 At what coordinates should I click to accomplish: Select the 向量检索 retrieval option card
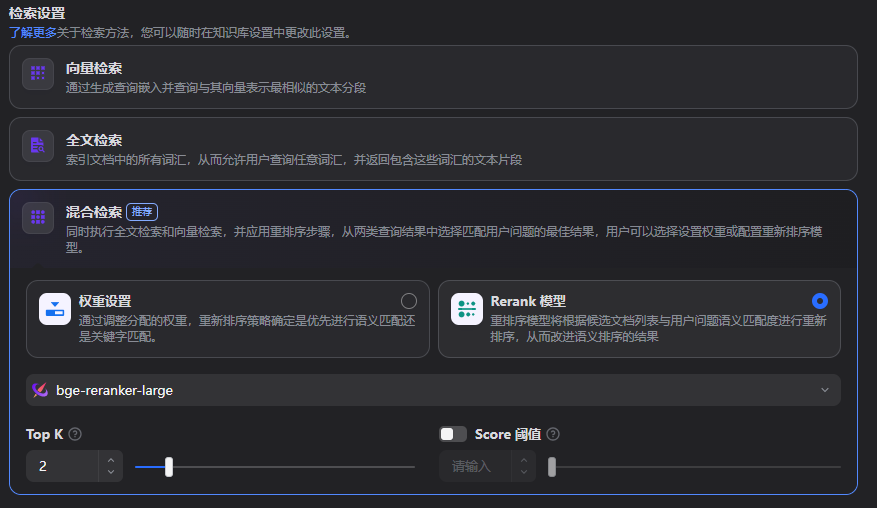tap(433, 77)
